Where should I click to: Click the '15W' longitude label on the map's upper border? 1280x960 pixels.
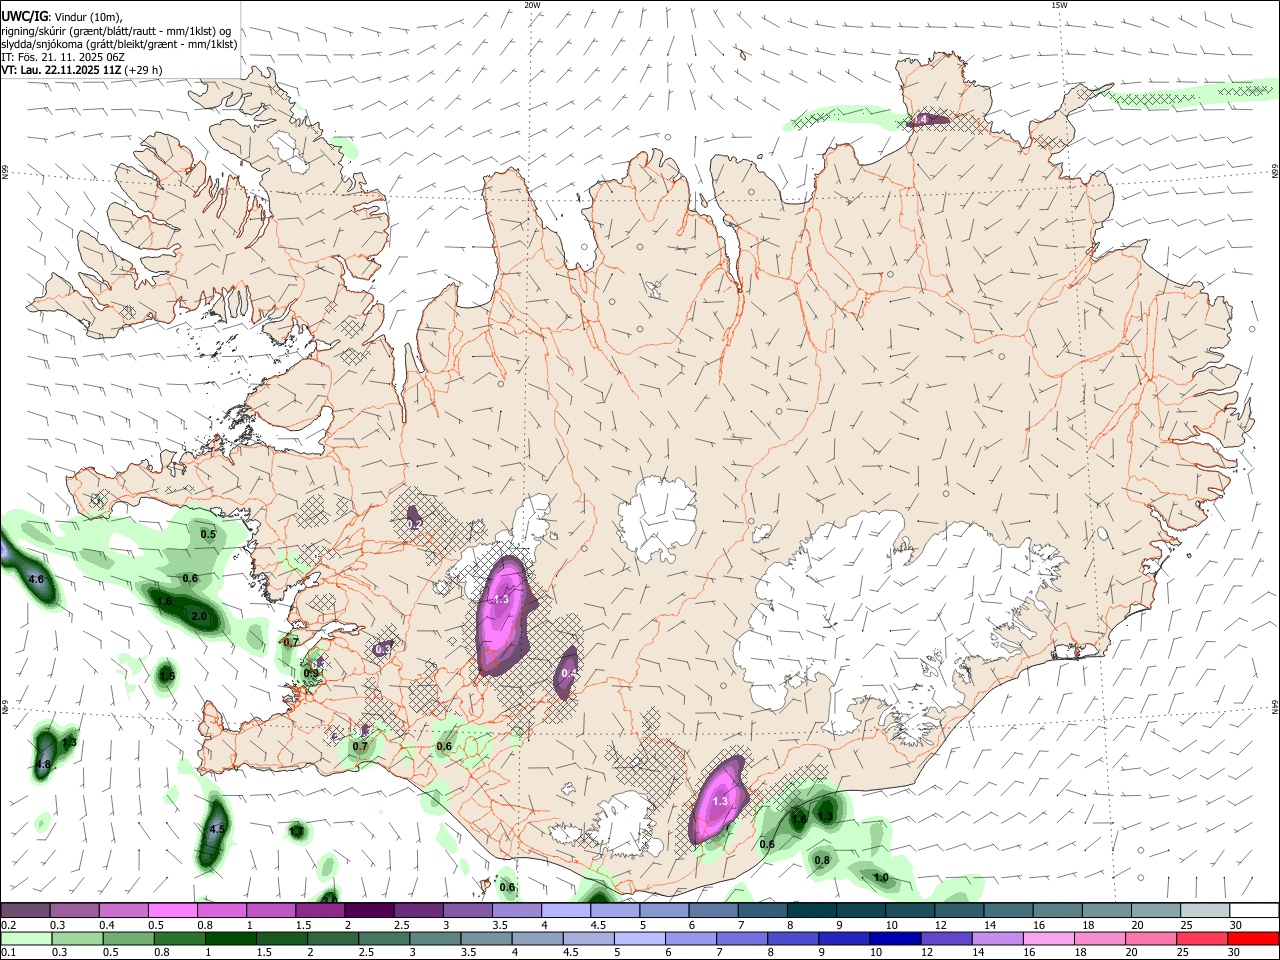[x=1059, y=5]
